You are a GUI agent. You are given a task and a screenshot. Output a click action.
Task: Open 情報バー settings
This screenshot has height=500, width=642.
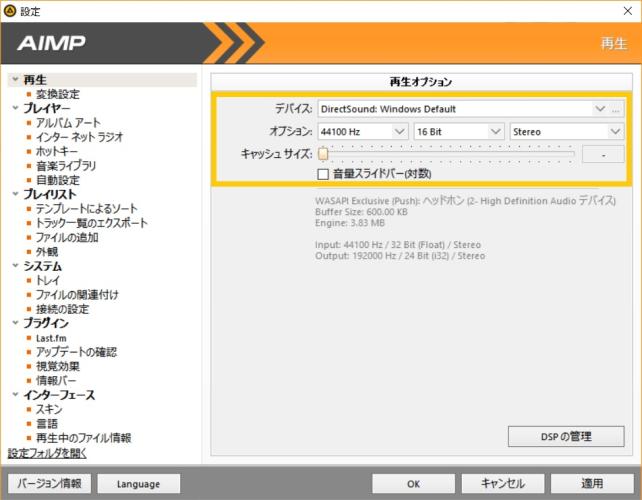click(56, 380)
